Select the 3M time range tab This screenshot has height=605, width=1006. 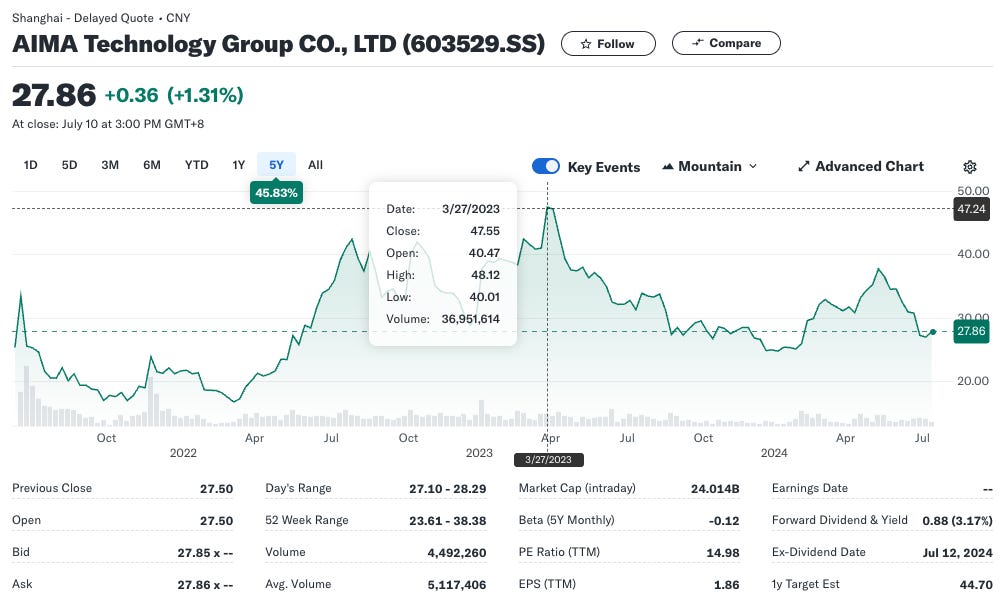(110, 165)
